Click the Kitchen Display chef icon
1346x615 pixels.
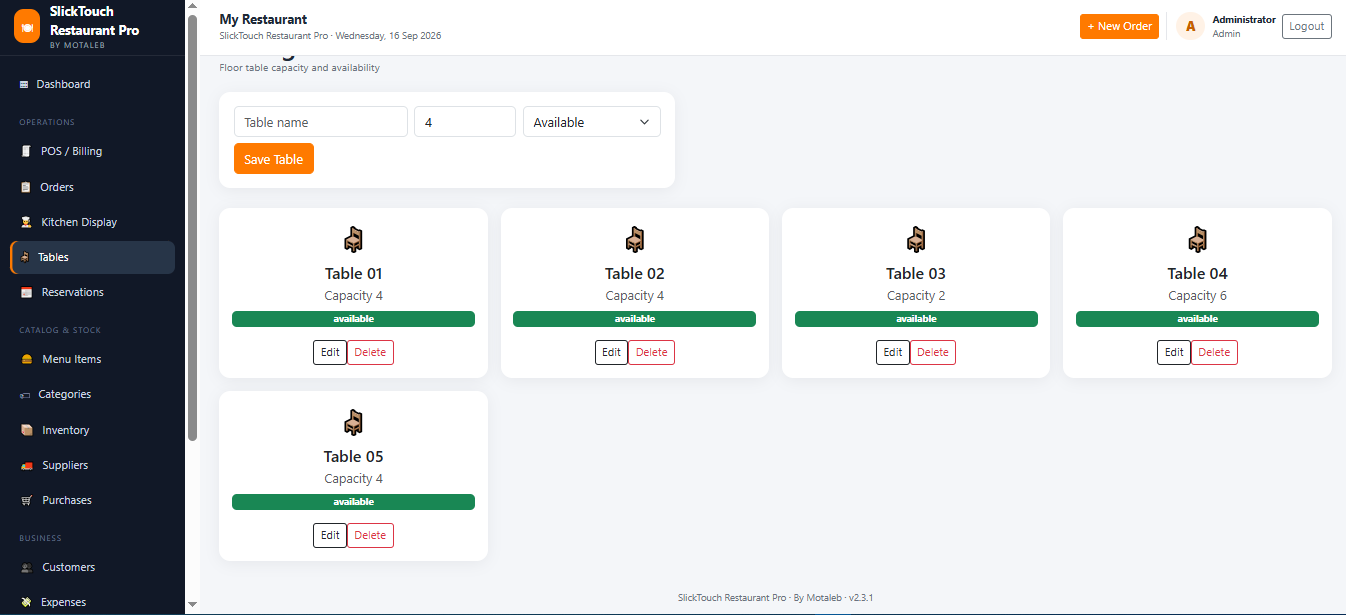[26, 222]
